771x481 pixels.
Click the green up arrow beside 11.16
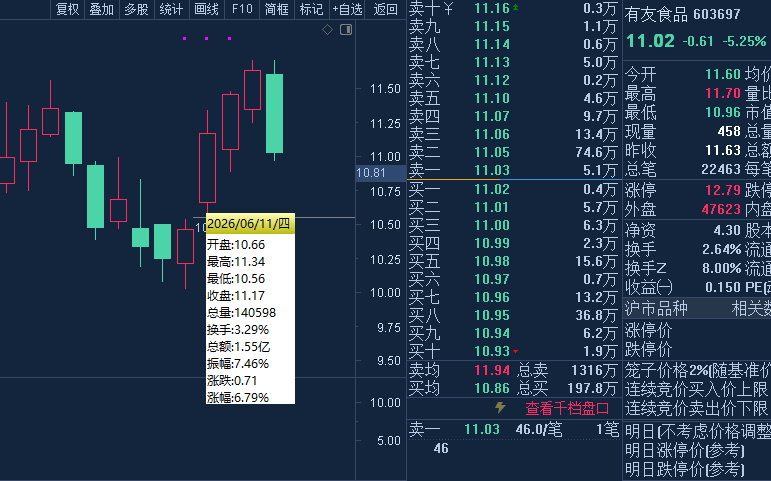(x=515, y=7)
